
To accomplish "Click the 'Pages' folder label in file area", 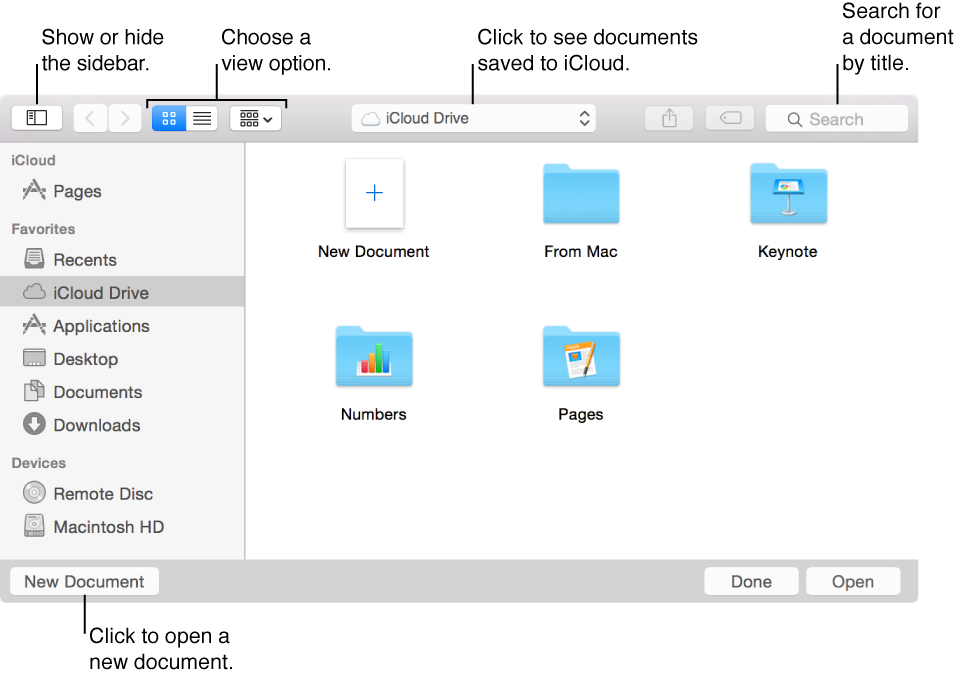I will click(580, 414).
